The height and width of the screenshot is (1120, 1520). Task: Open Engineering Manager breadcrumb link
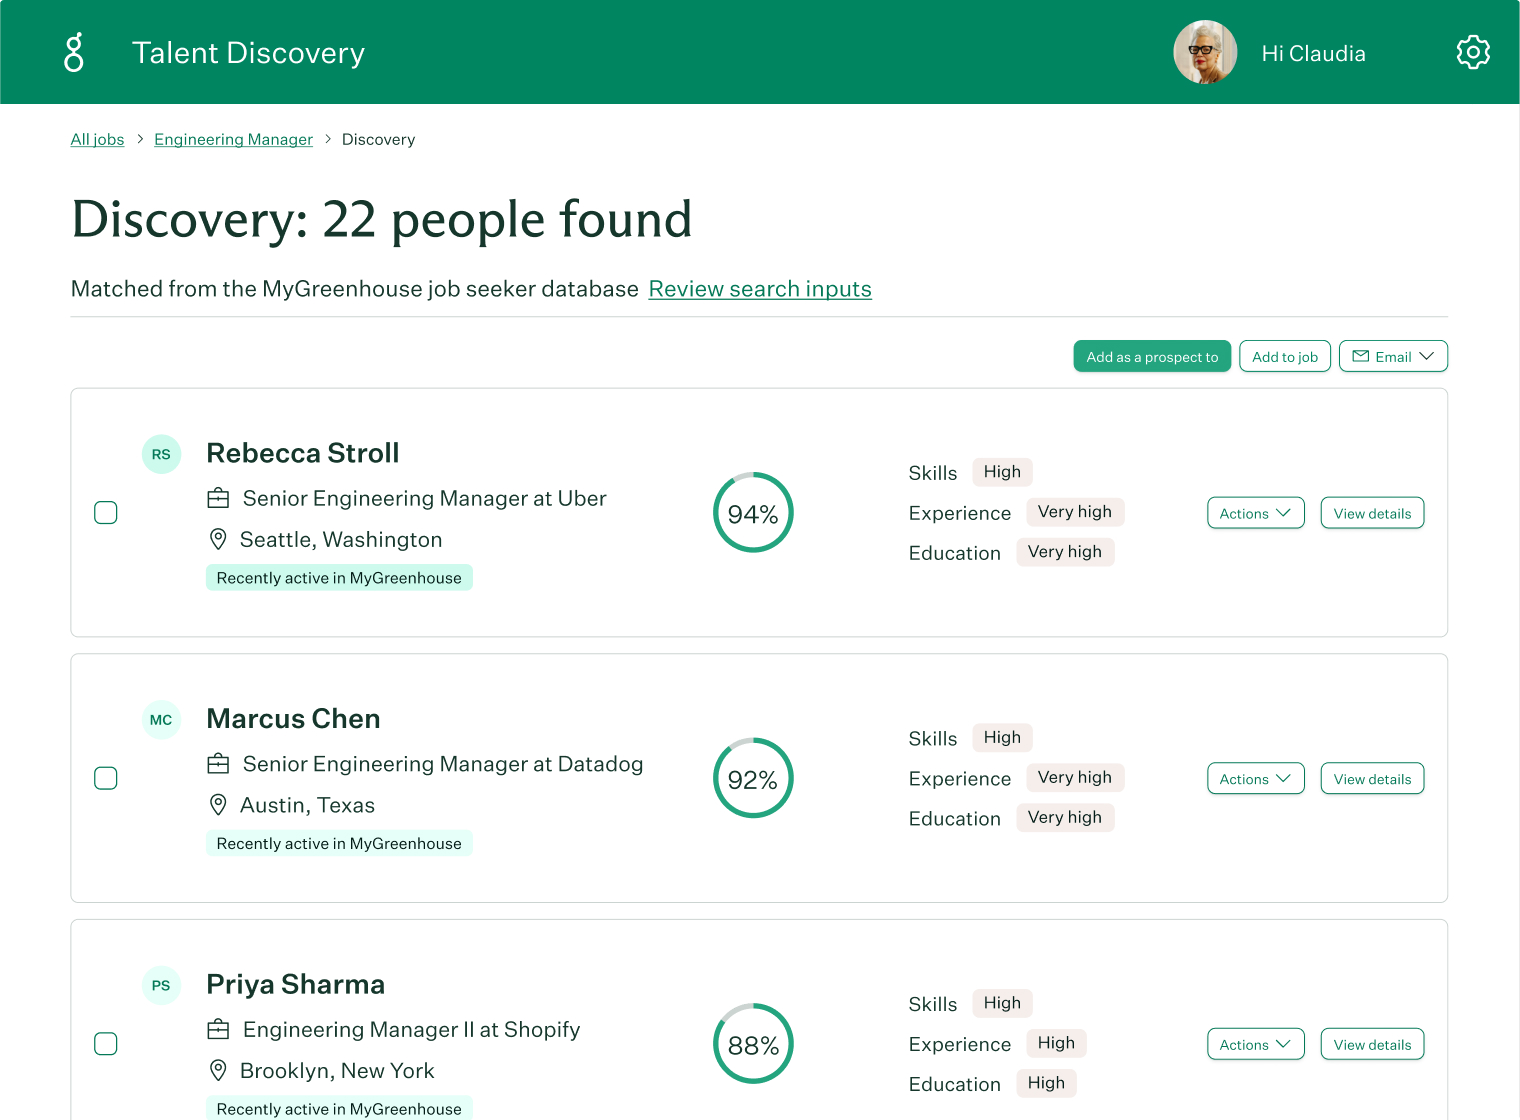[233, 139]
